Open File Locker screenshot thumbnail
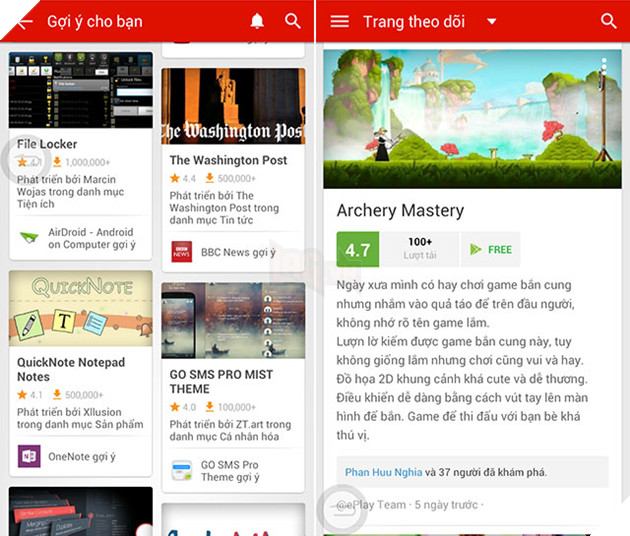This screenshot has width=630, height=536. [81, 90]
